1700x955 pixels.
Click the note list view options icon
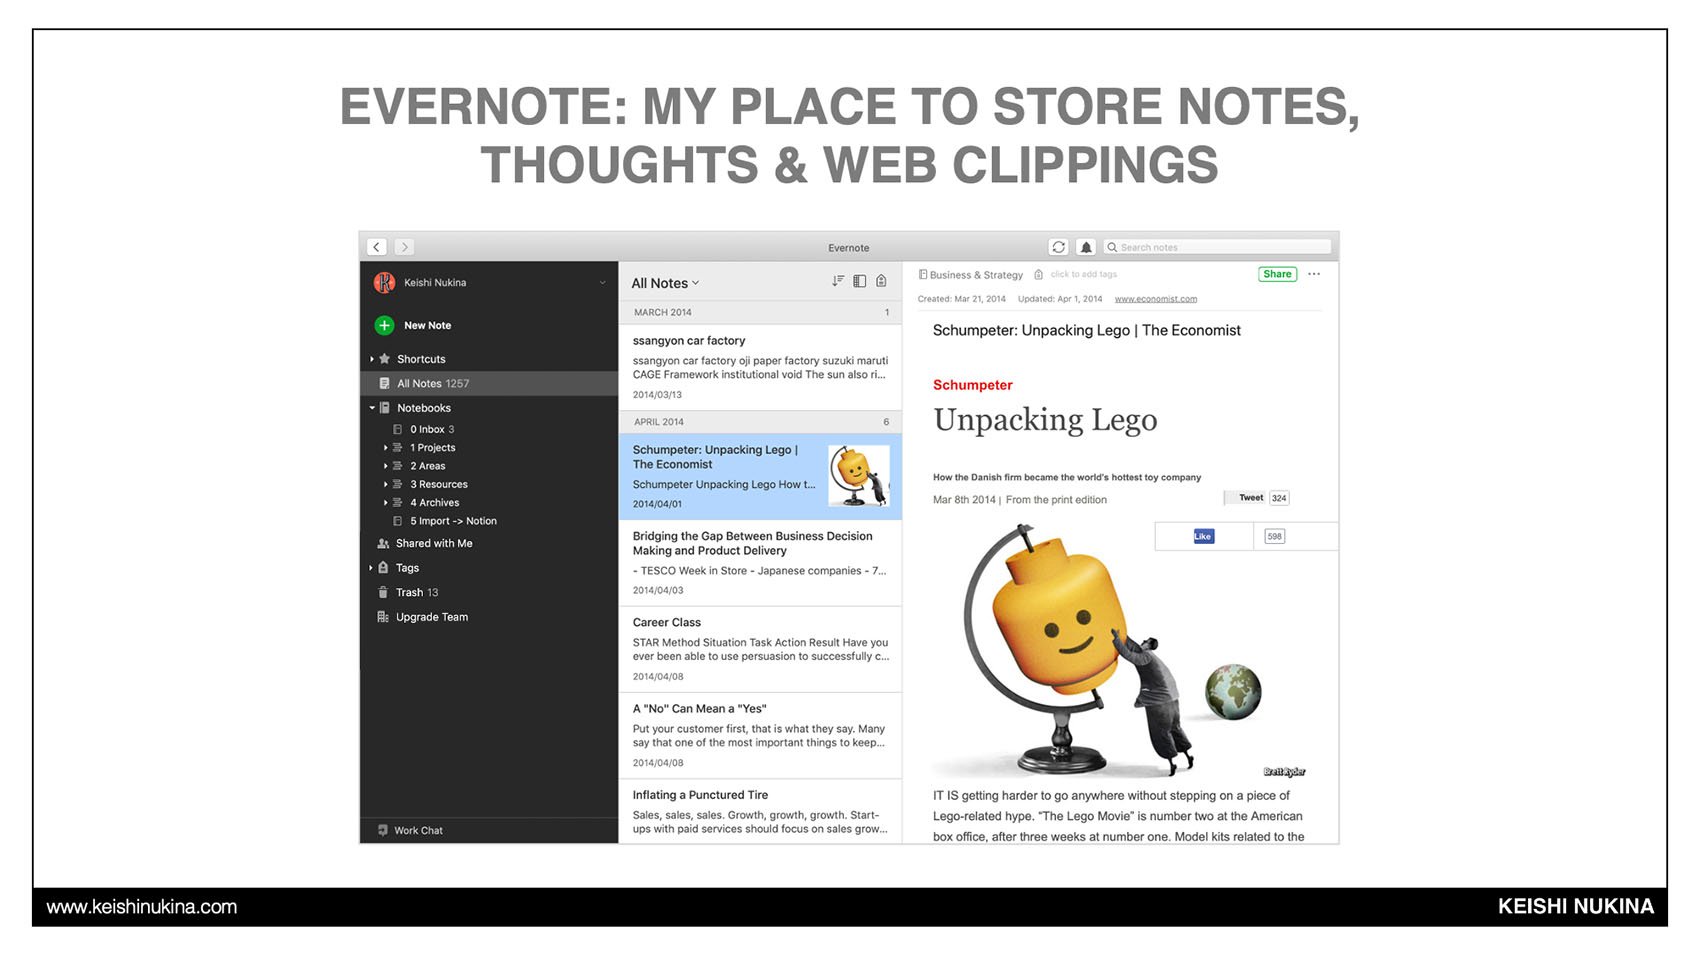click(859, 281)
